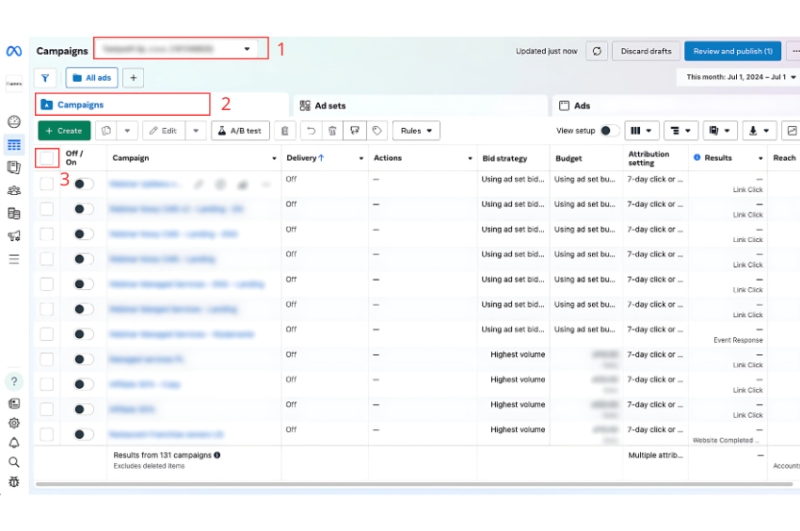800x531 pixels.
Task: Open the Columns dropdown
Action: (x=641, y=131)
